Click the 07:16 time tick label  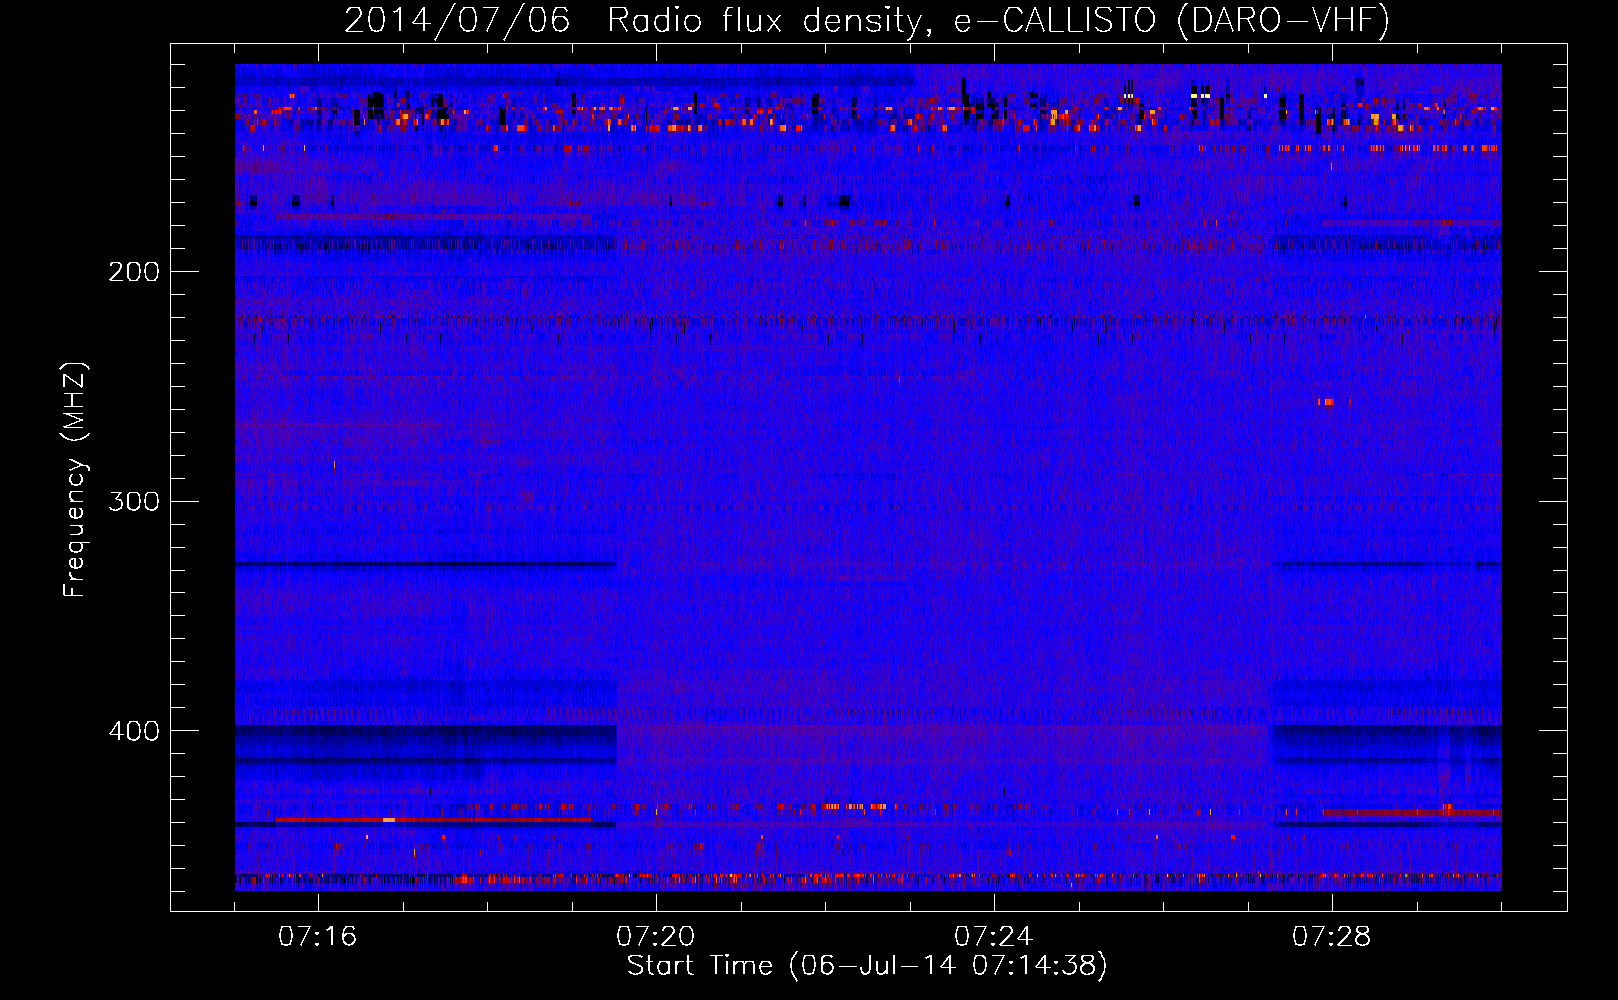click(318, 937)
